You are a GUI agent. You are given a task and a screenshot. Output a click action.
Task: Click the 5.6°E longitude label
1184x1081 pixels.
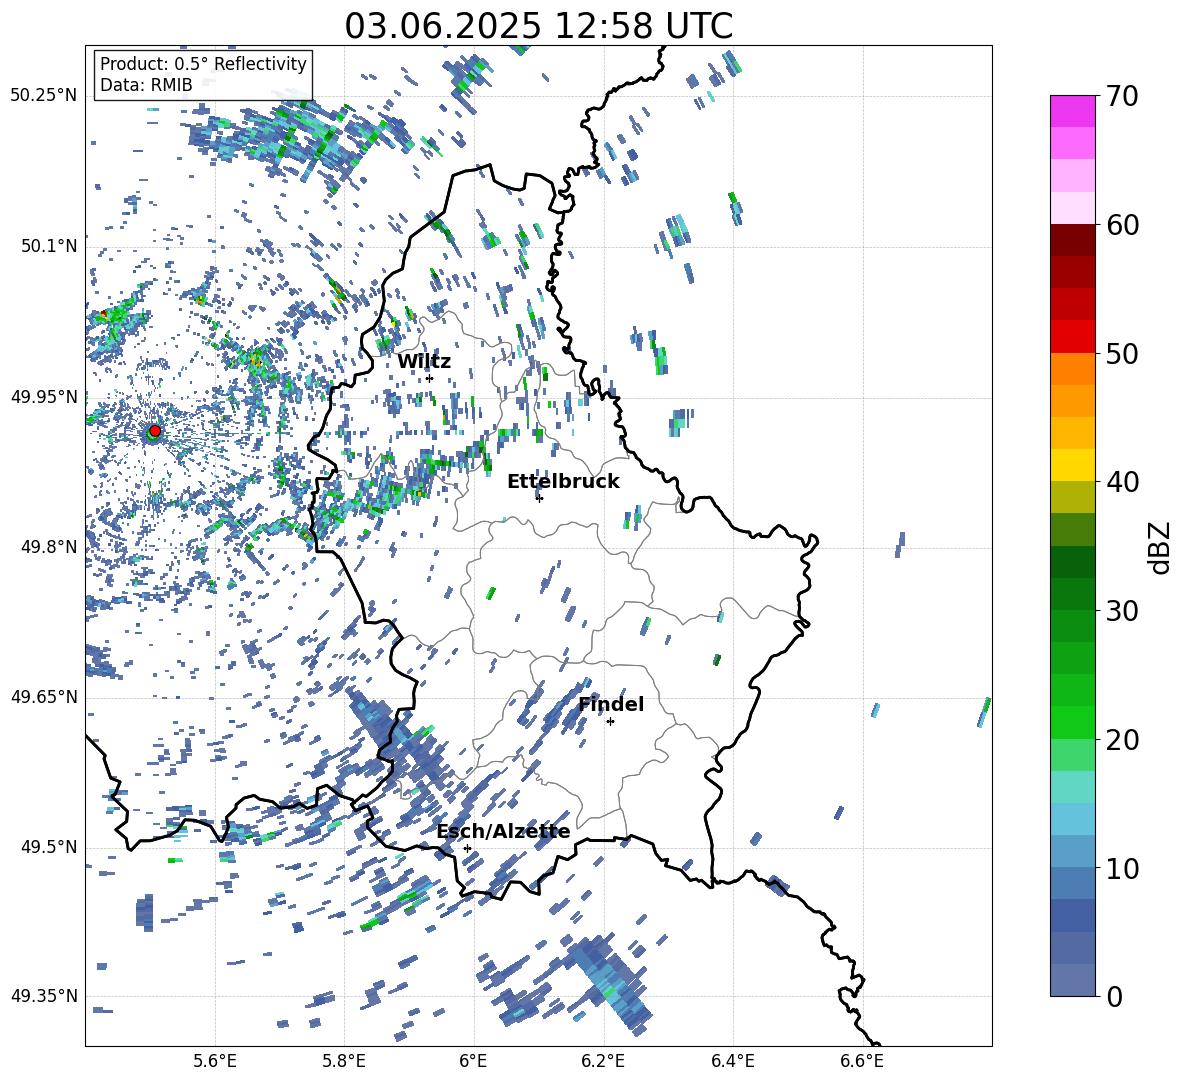215,1062
